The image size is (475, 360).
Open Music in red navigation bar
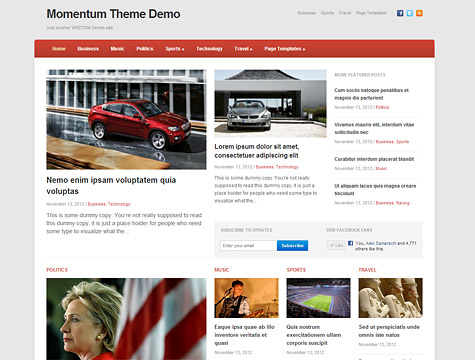click(x=117, y=49)
